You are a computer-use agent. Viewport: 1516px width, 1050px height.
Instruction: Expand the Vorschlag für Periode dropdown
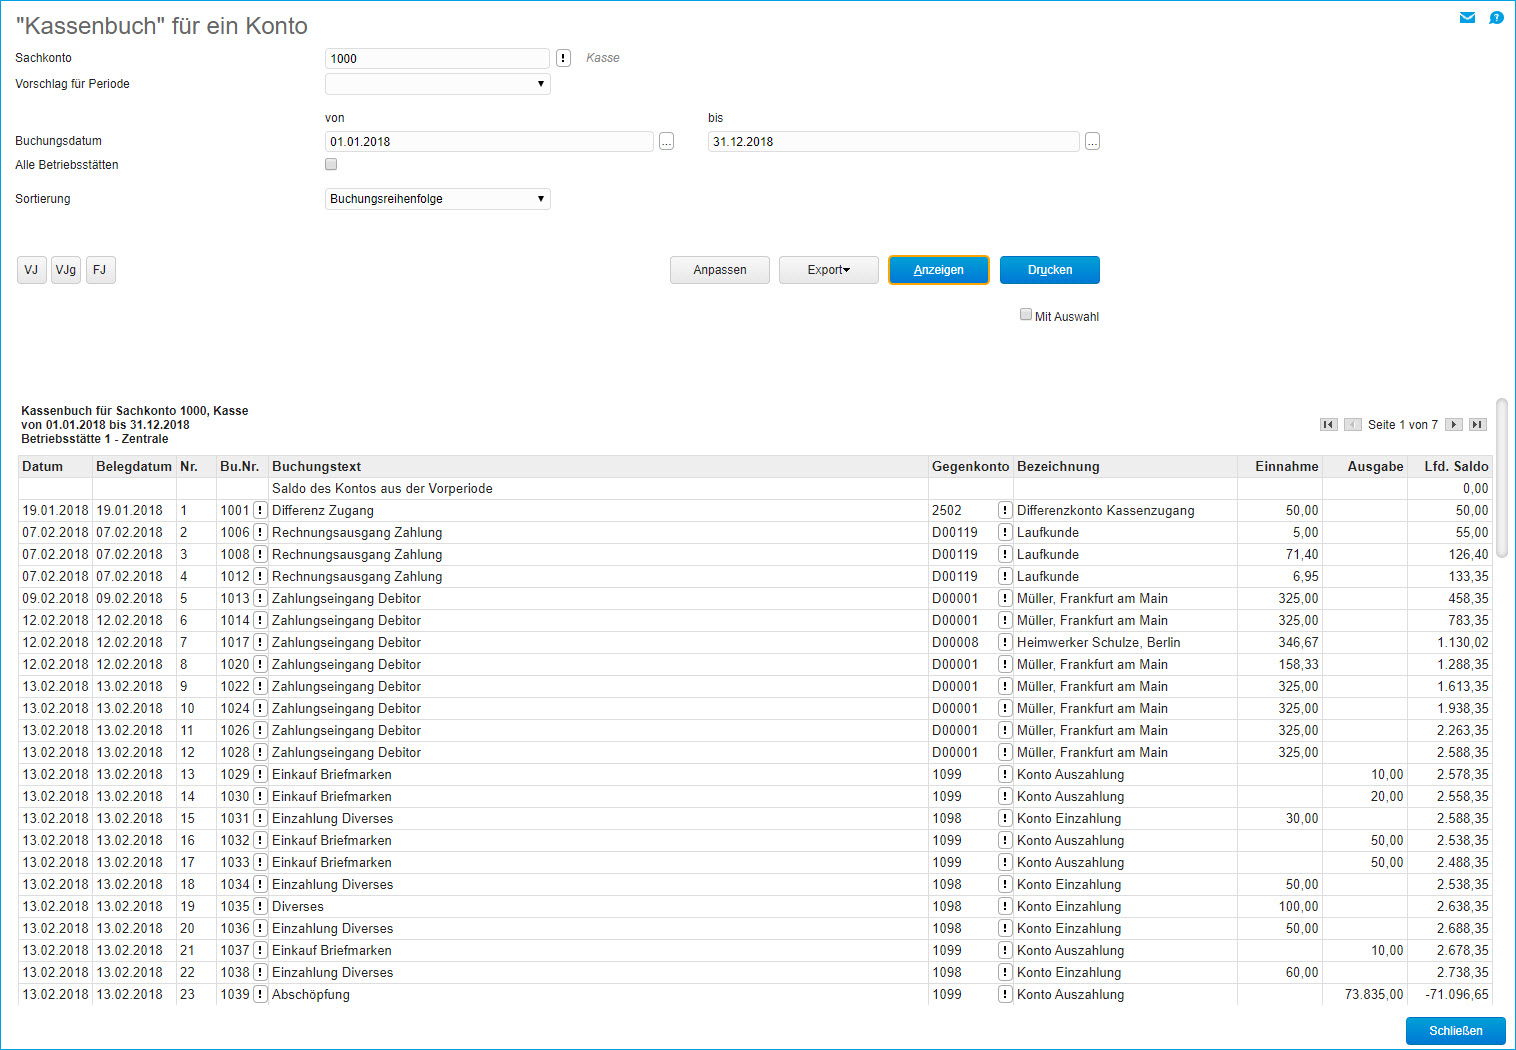[x=438, y=84]
